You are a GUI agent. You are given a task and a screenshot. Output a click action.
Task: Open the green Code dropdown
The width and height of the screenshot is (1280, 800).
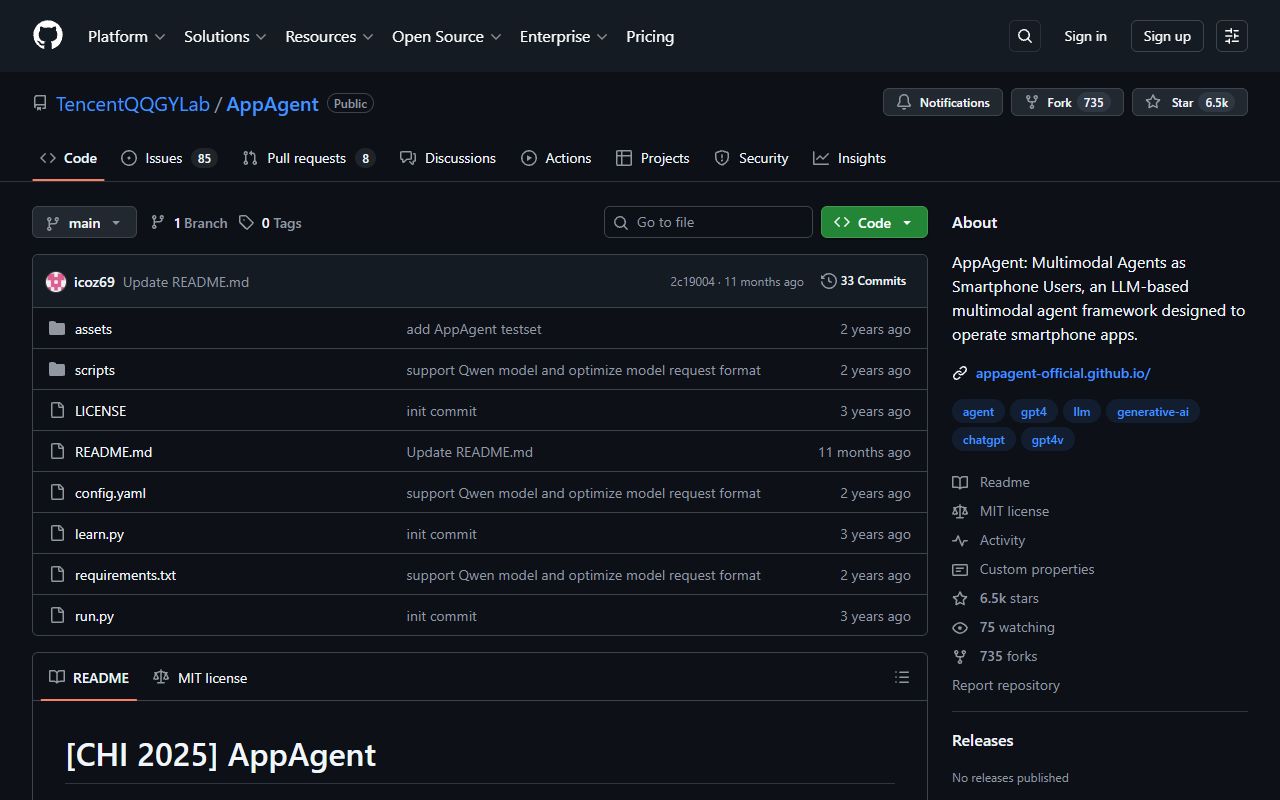coord(873,222)
